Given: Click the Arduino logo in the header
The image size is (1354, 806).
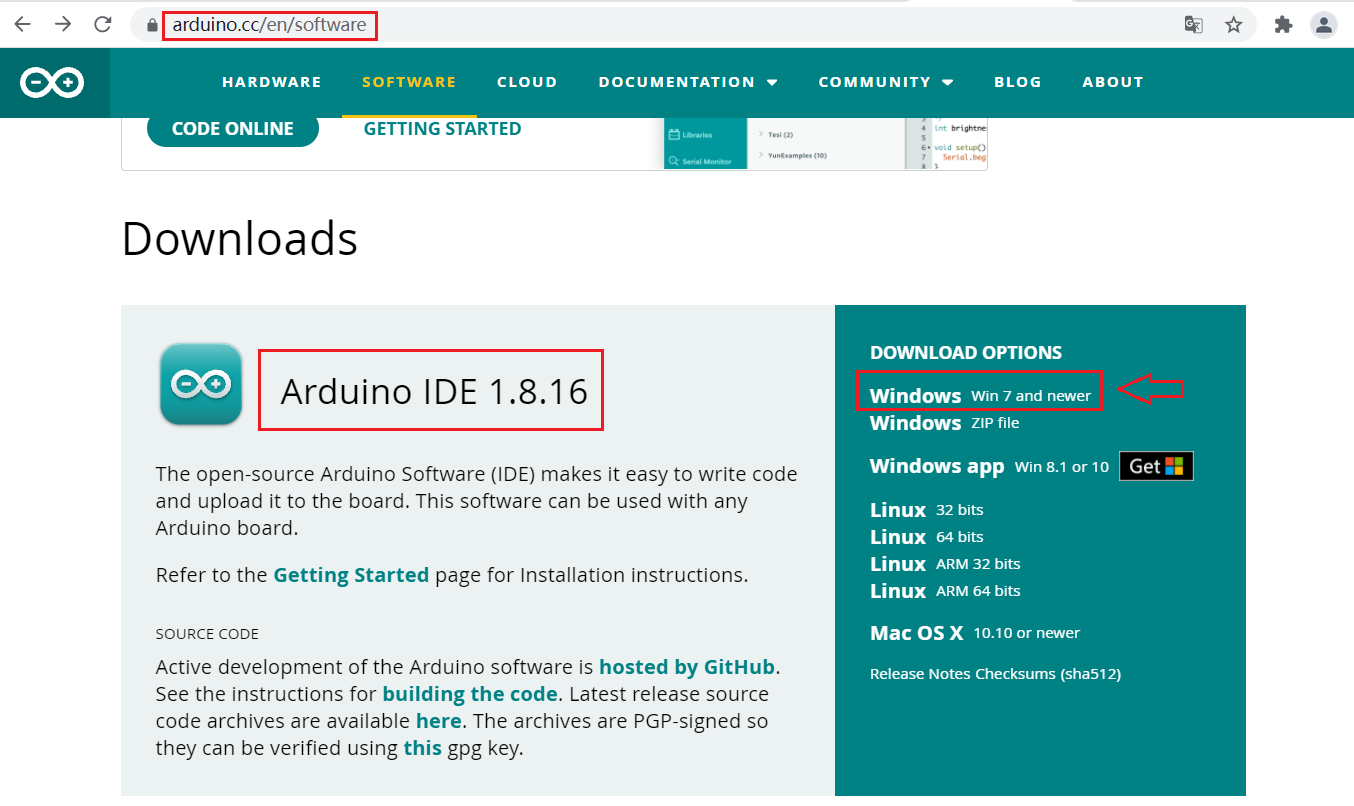Looking at the screenshot, I should click(x=54, y=83).
